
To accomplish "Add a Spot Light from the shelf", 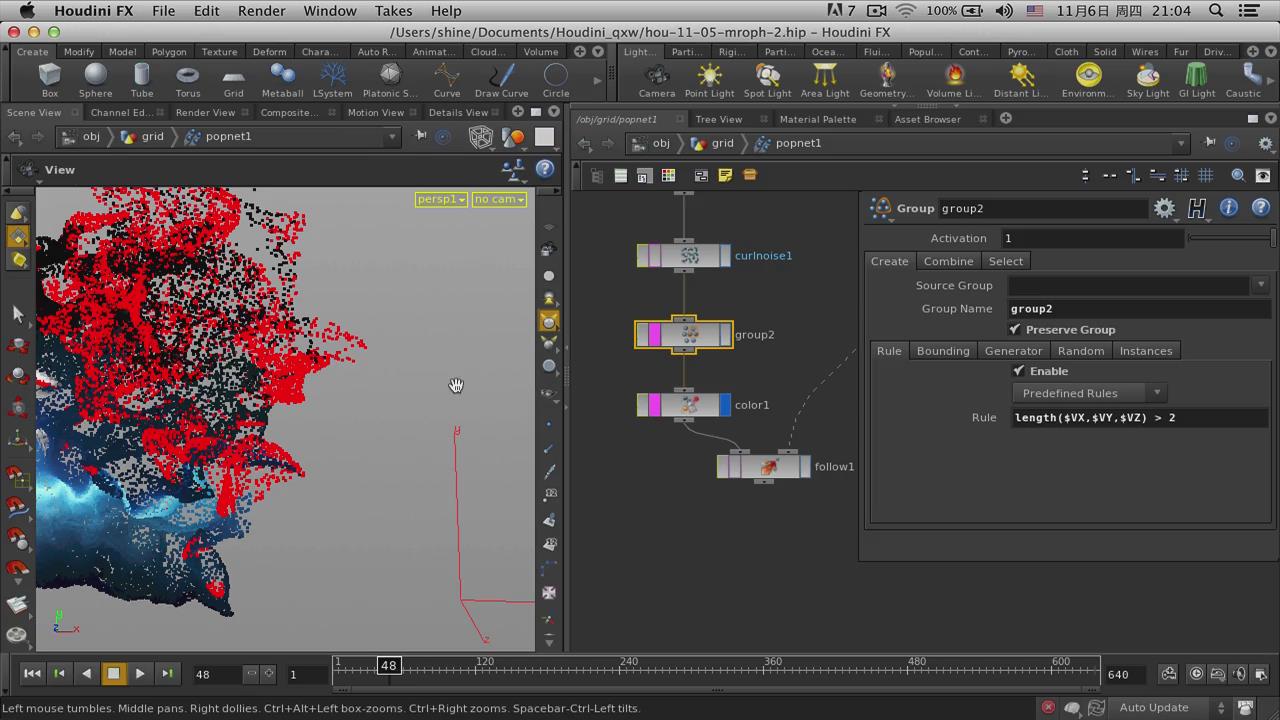I will (768, 80).
